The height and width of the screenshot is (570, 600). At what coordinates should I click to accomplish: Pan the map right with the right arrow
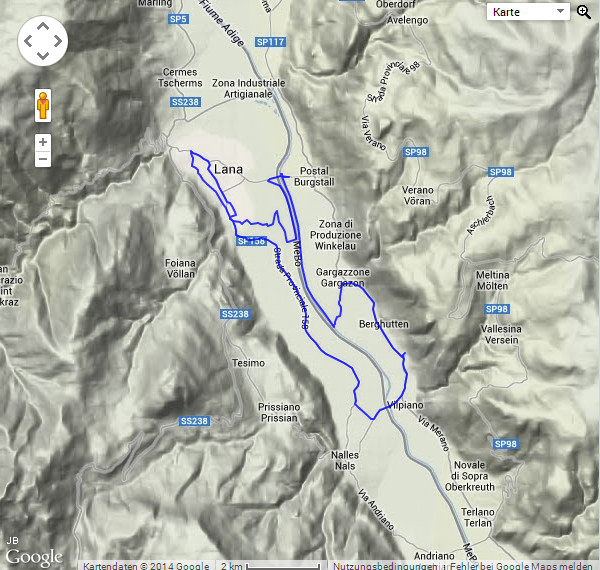point(57,41)
